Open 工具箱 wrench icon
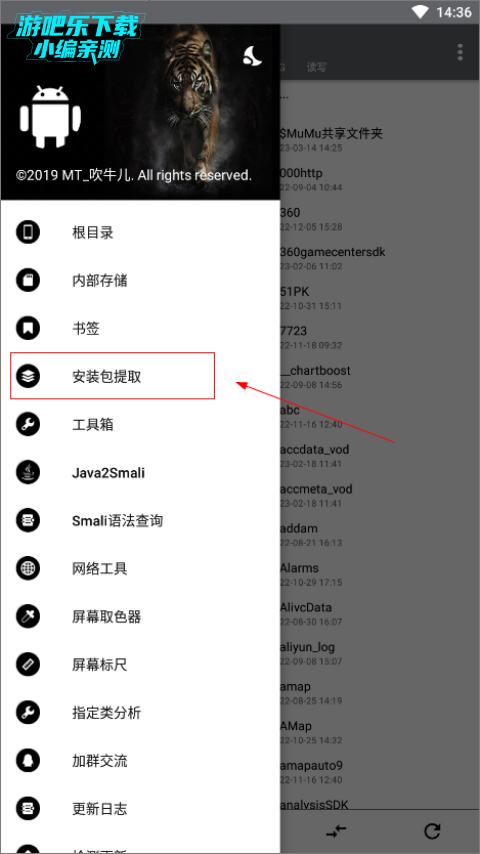 [x=28, y=424]
